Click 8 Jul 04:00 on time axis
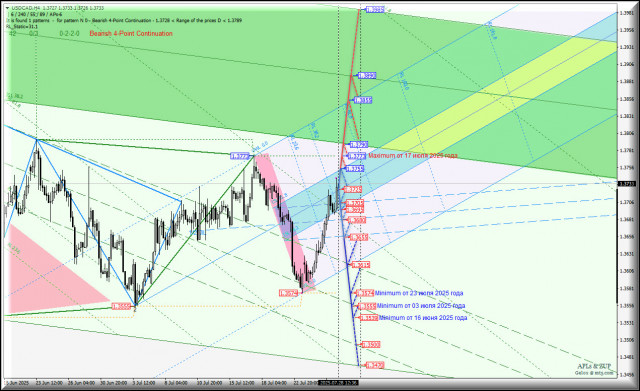Image resolution: width=640 pixels, height=391 pixels. tap(176, 383)
